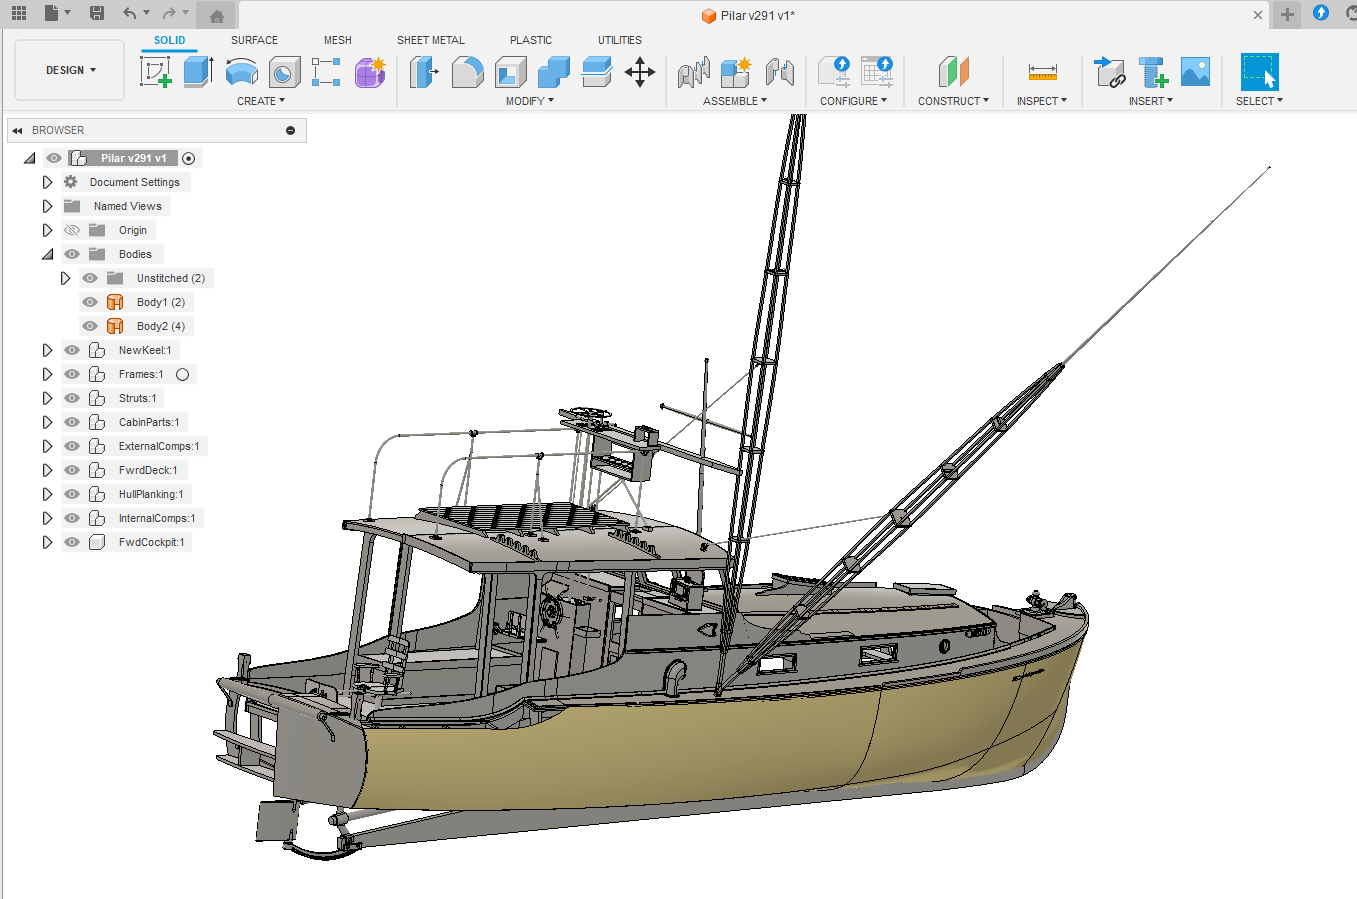The width and height of the screenshot is (1357, 899).
Task: Switch to the SURFACE tab
Action: [x=254, y=40]
